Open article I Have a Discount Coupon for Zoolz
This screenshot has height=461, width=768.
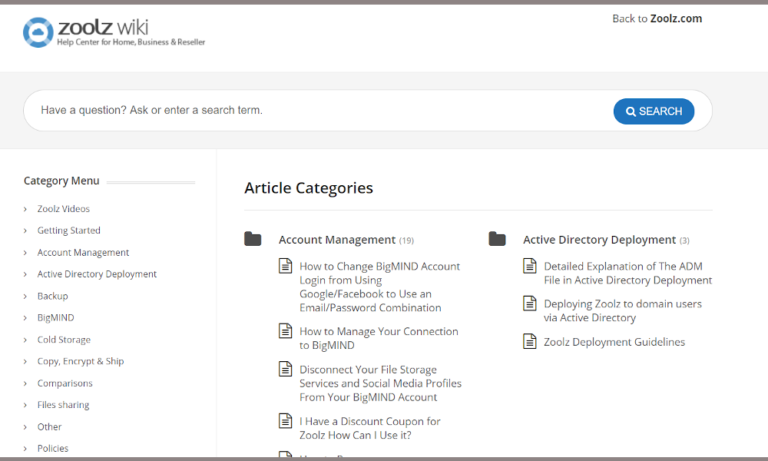click(370, 428)
